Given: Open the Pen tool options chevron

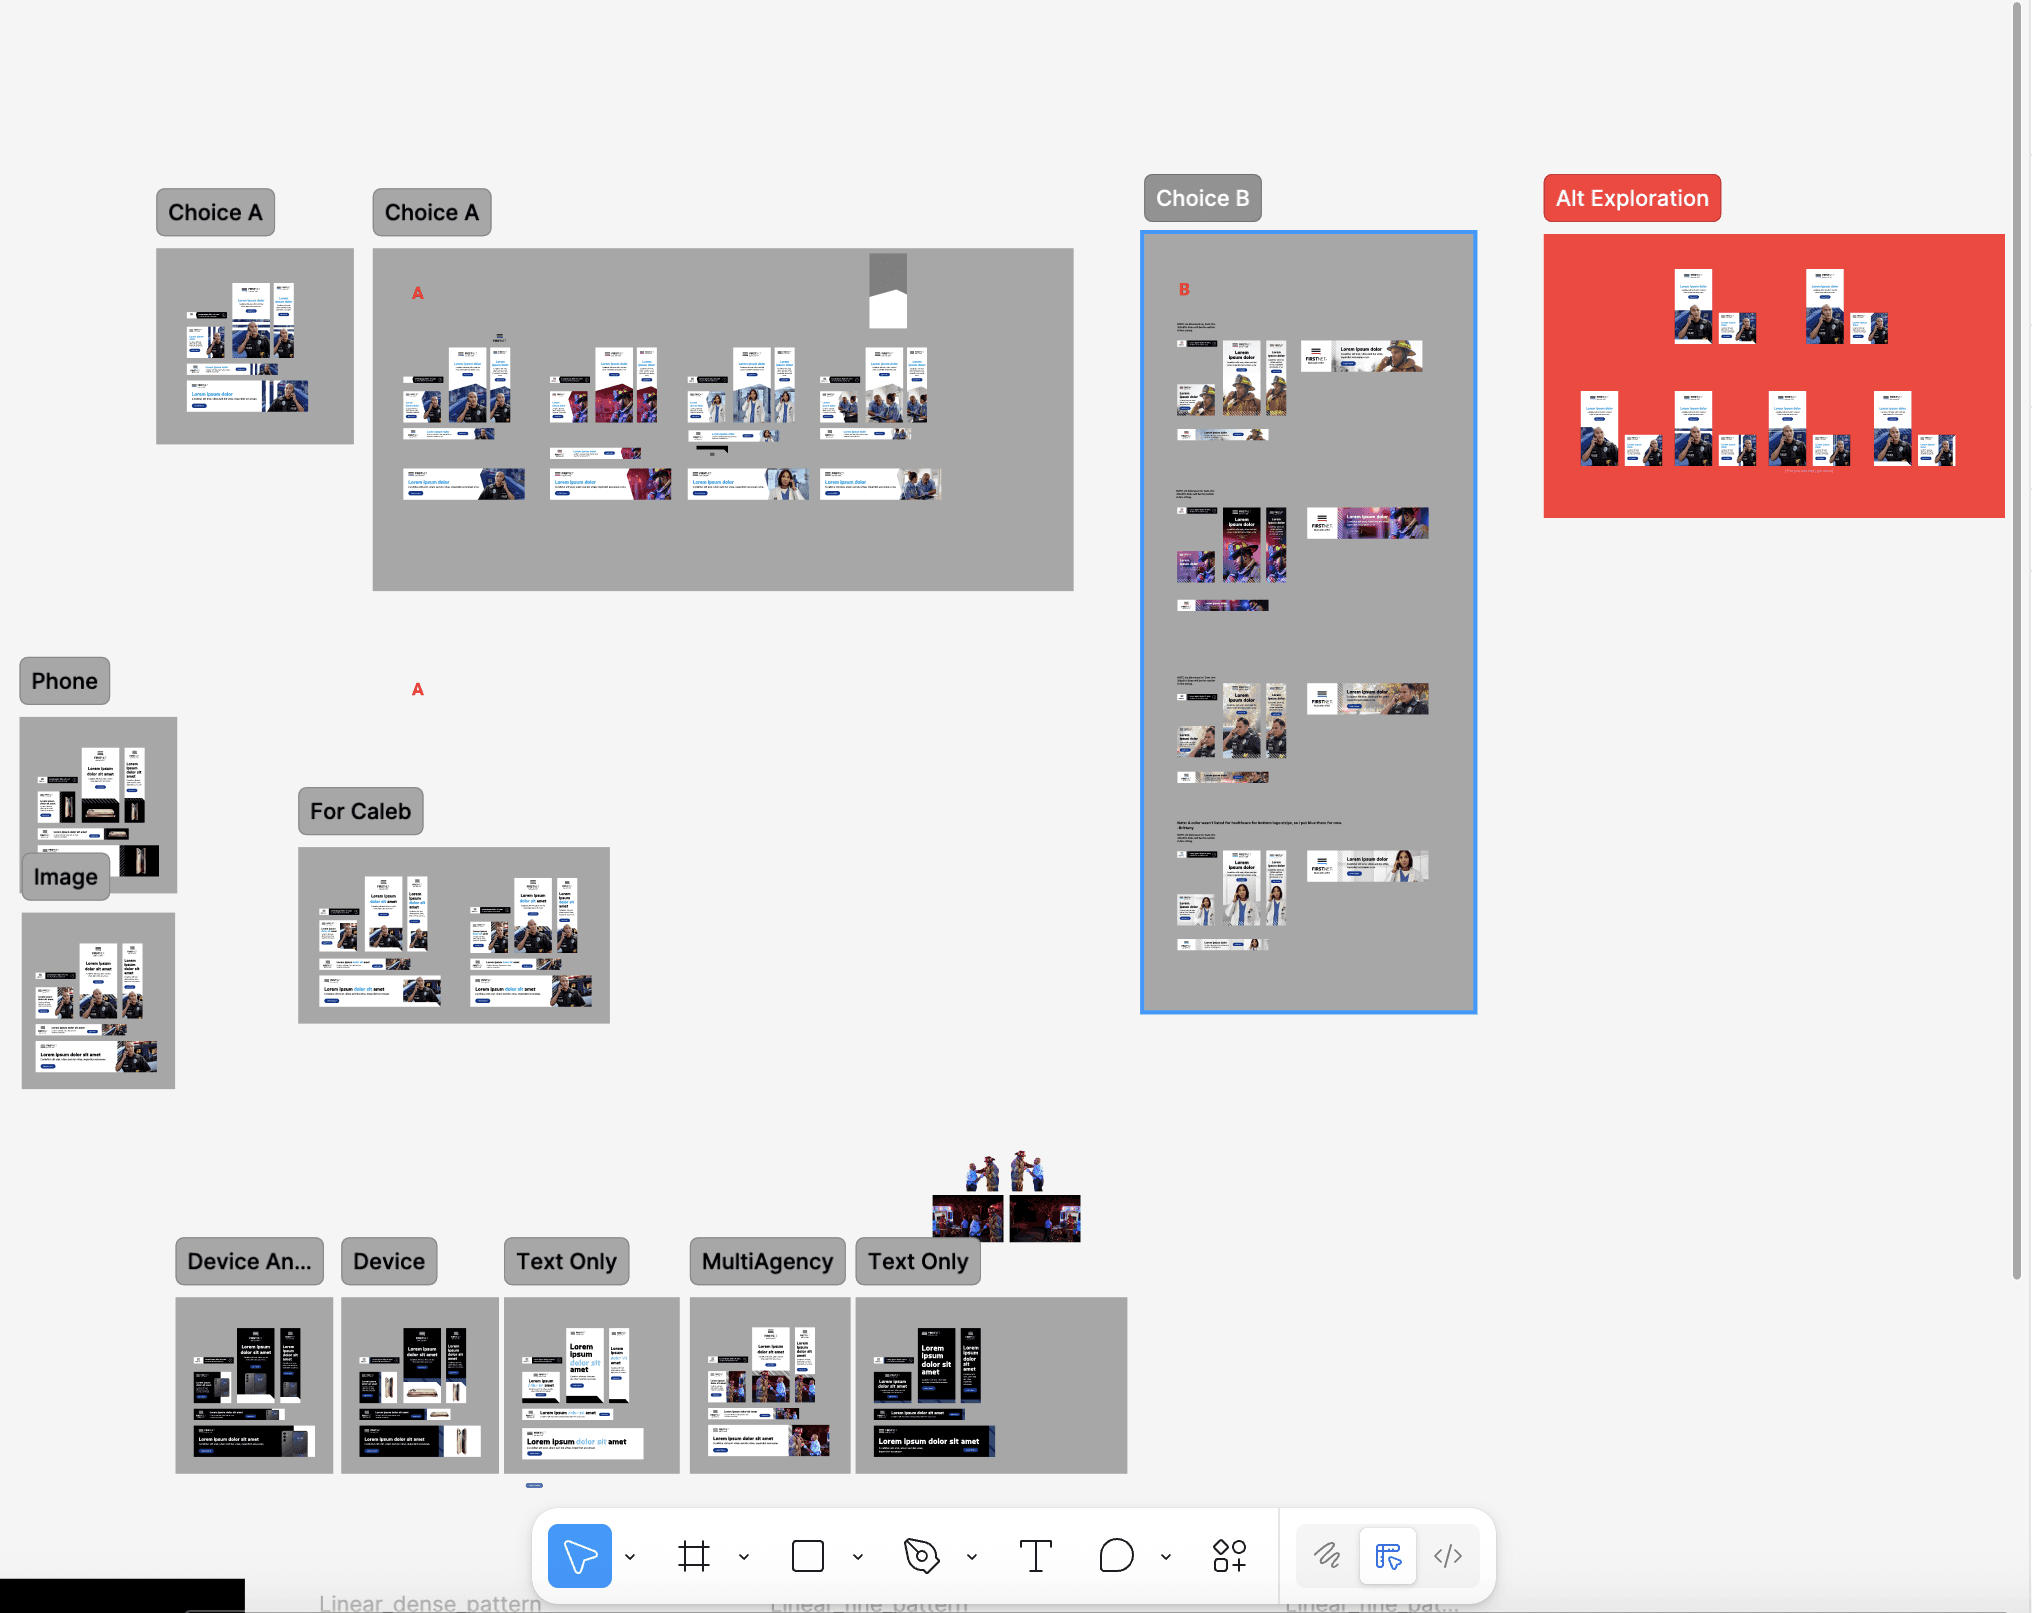Looking at the screenshot, I should click(972, 1557).
